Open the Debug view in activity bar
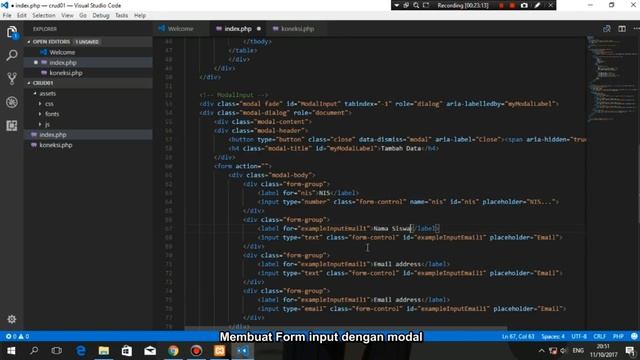Screen dimensions: 640x360 [x=12, y=102]
